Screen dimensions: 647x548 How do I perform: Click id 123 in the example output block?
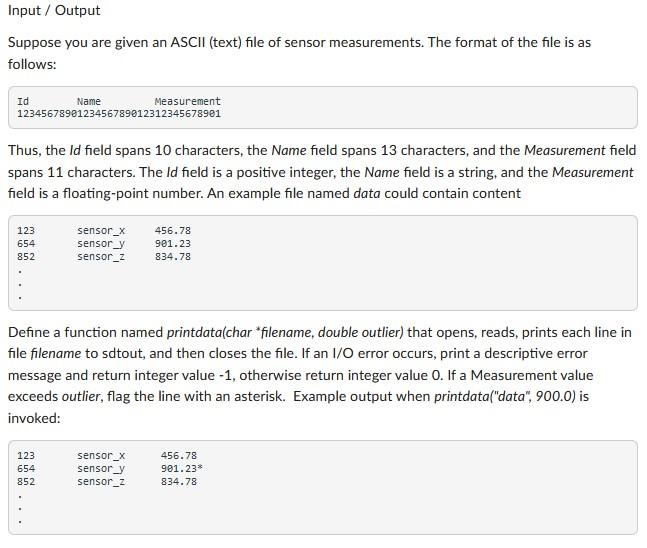click(26, 456)
